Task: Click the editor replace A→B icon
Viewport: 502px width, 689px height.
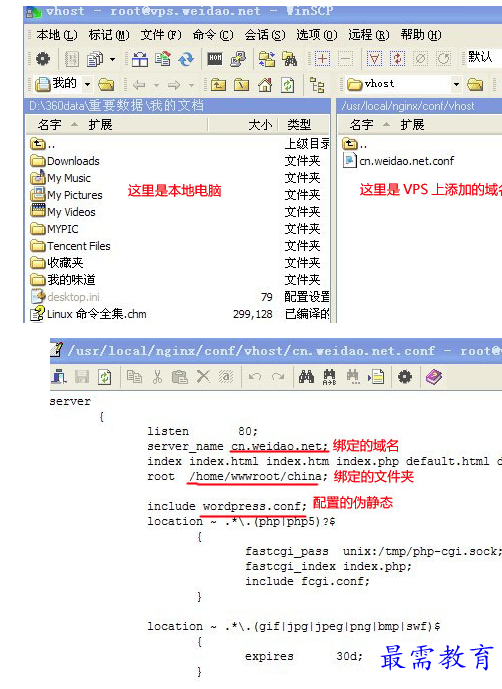Action: coord(329,377)
